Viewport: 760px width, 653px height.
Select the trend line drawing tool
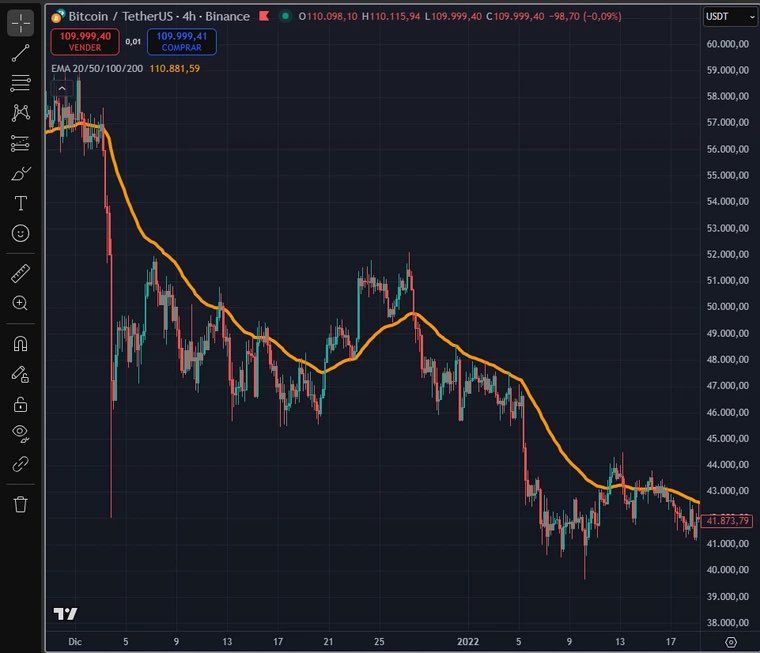click(20, 53)
